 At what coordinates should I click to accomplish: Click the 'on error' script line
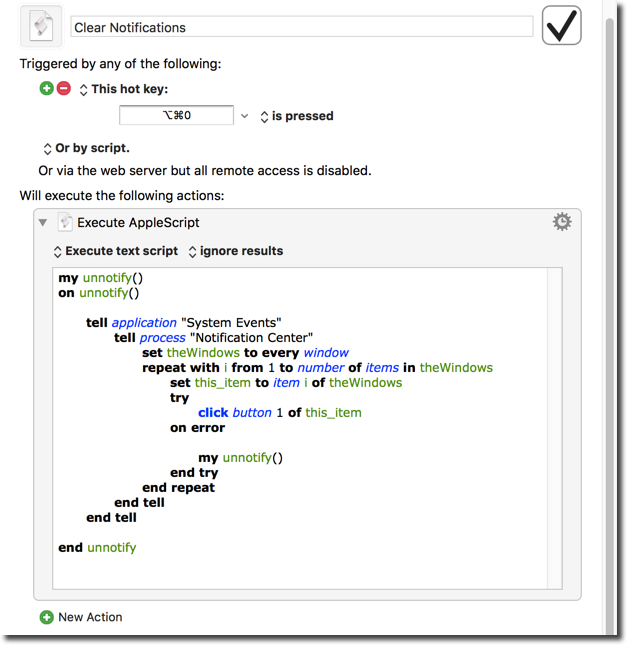click(197, 428)
